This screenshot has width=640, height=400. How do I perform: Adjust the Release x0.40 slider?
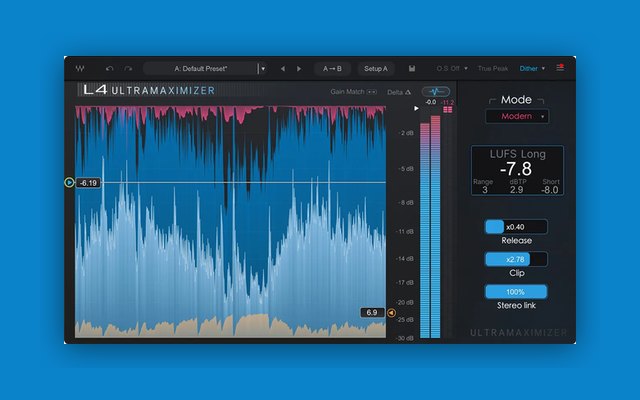(516, 227)
